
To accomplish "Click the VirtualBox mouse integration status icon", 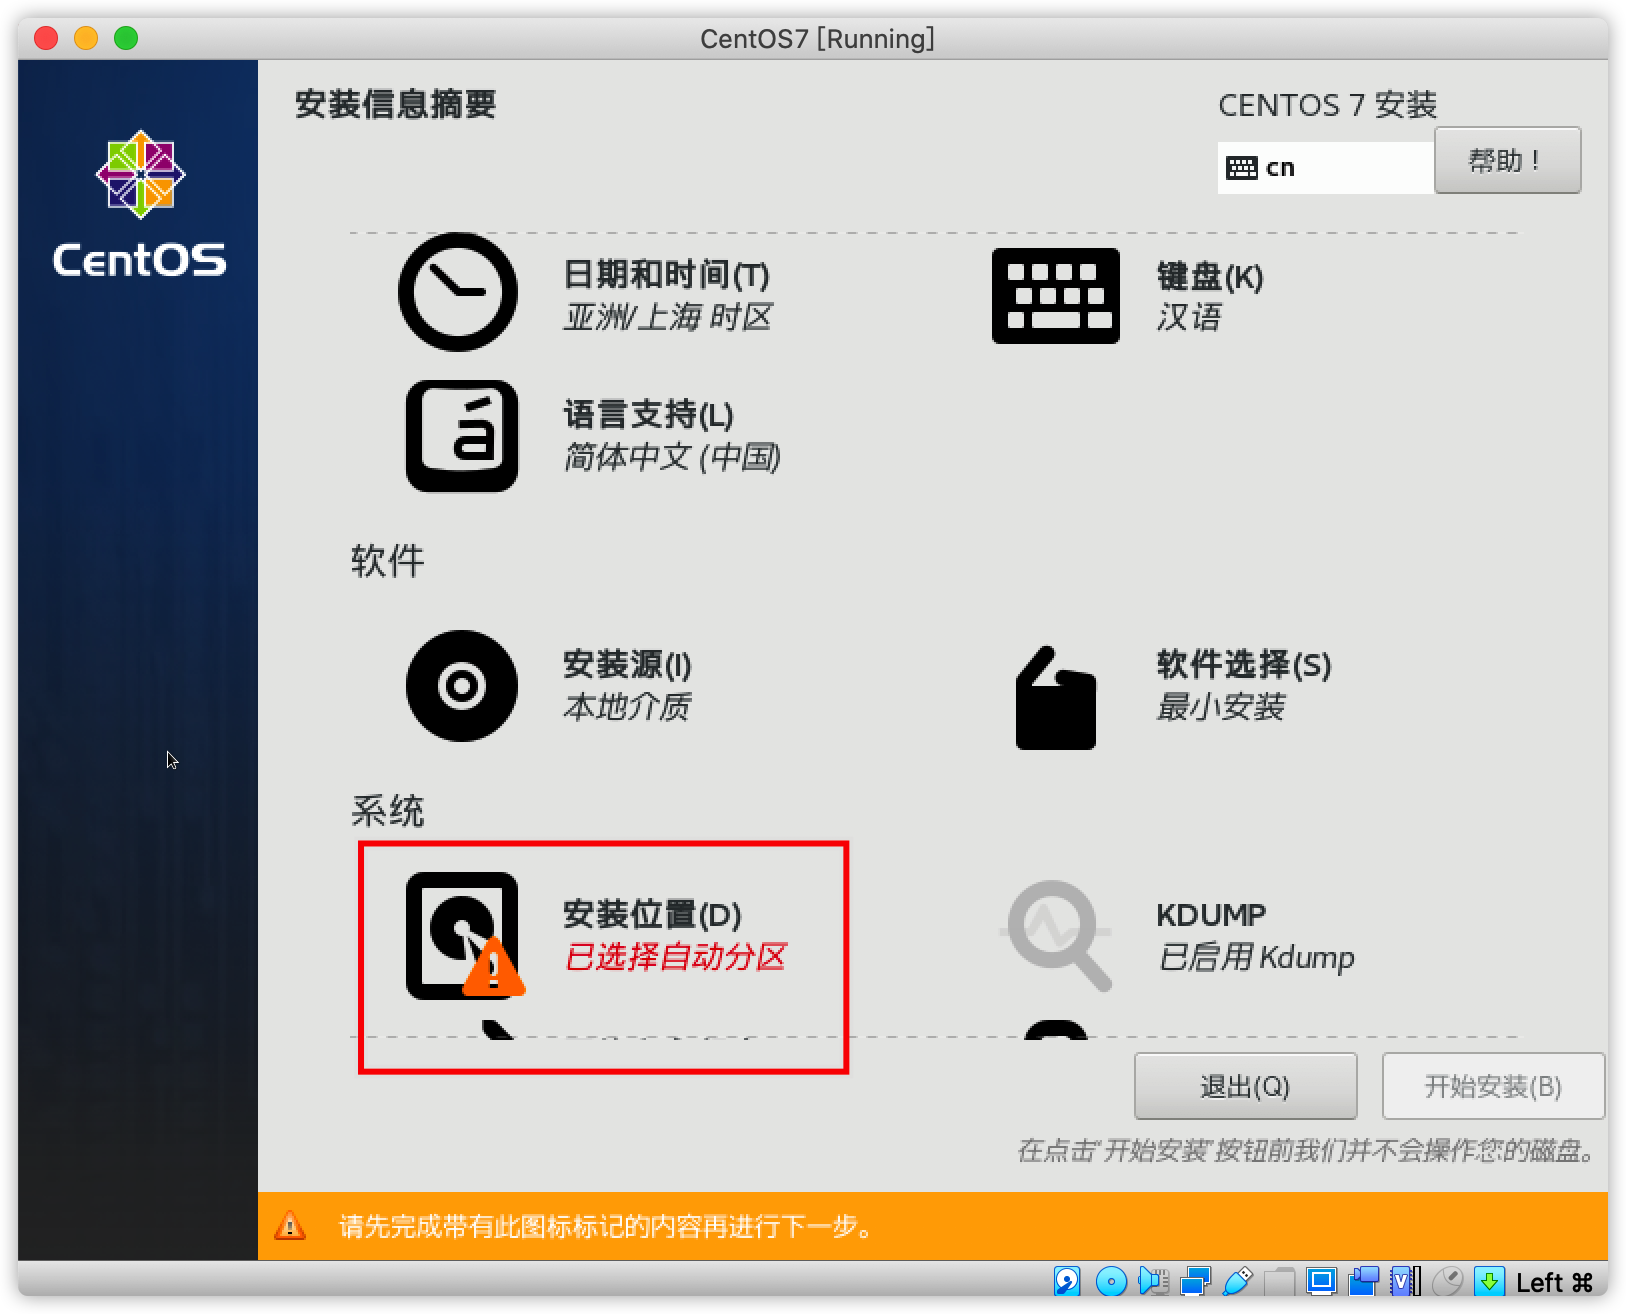I will click(x=1447, y=1281).
